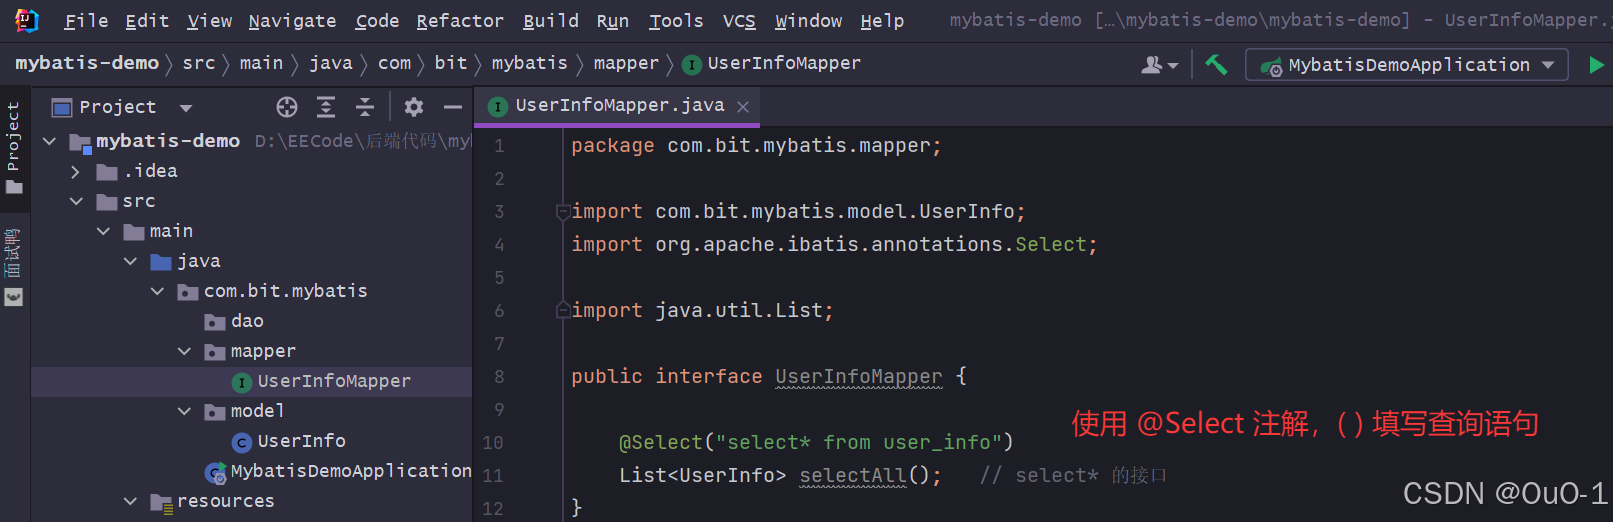Open MybatisDemoApplication run configuration dropdown
The width and height of the screenshot is (1613, 522).
click(x=1406, y=65)
